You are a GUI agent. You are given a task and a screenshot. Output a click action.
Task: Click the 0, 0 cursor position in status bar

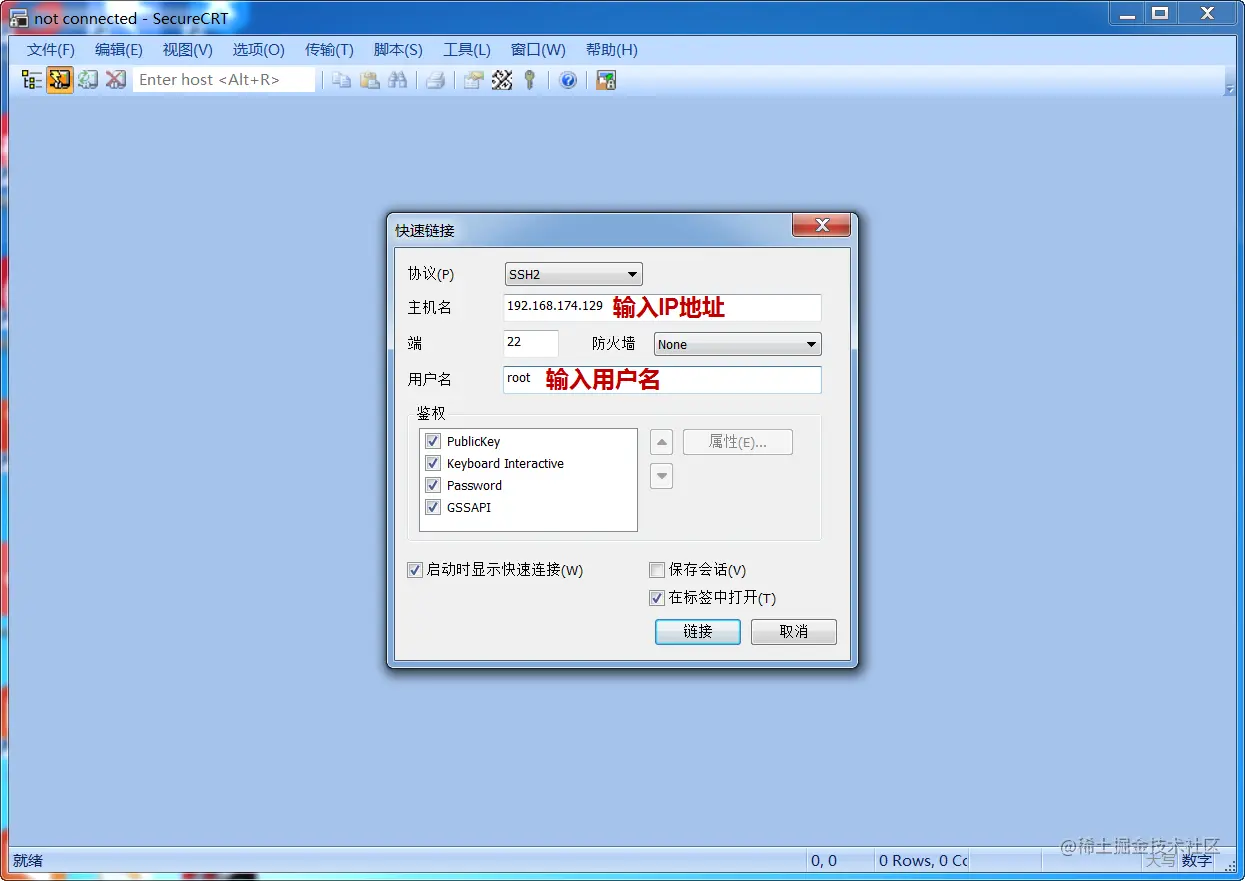coord(824,860)
